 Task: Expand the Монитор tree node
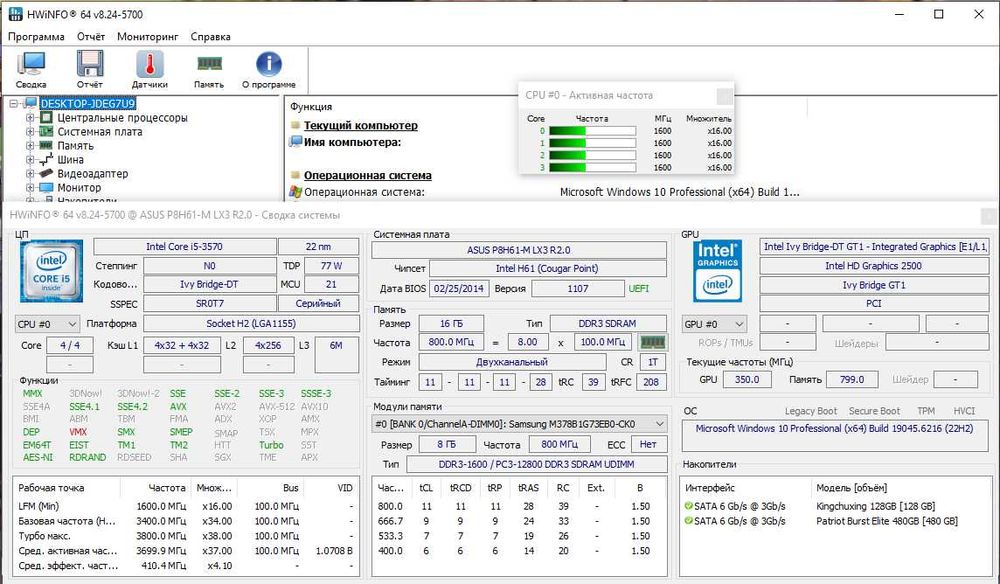click(30, 187)
